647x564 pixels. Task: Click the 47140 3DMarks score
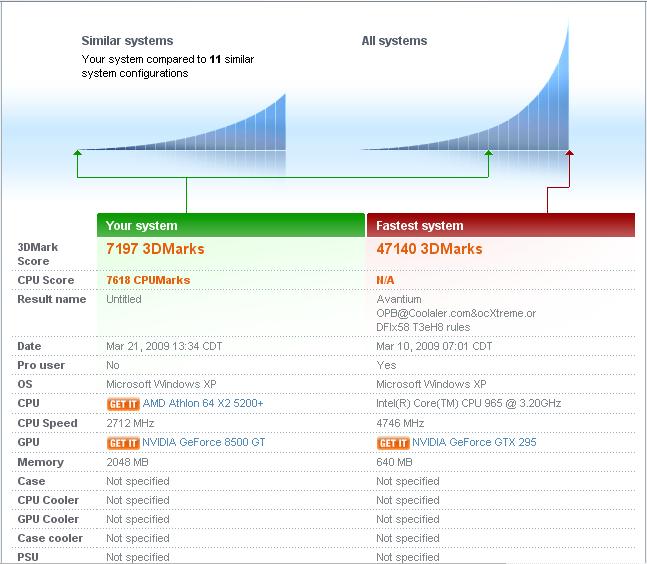coord(429,249)
